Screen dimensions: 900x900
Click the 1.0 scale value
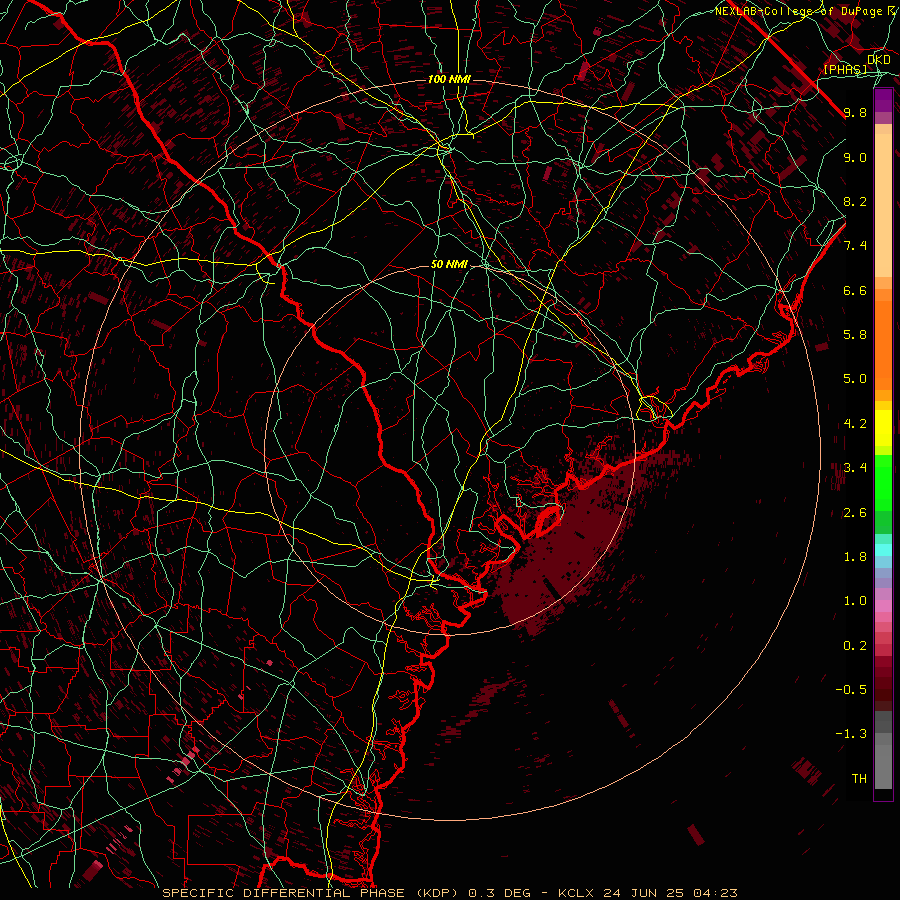click(855, 601)
